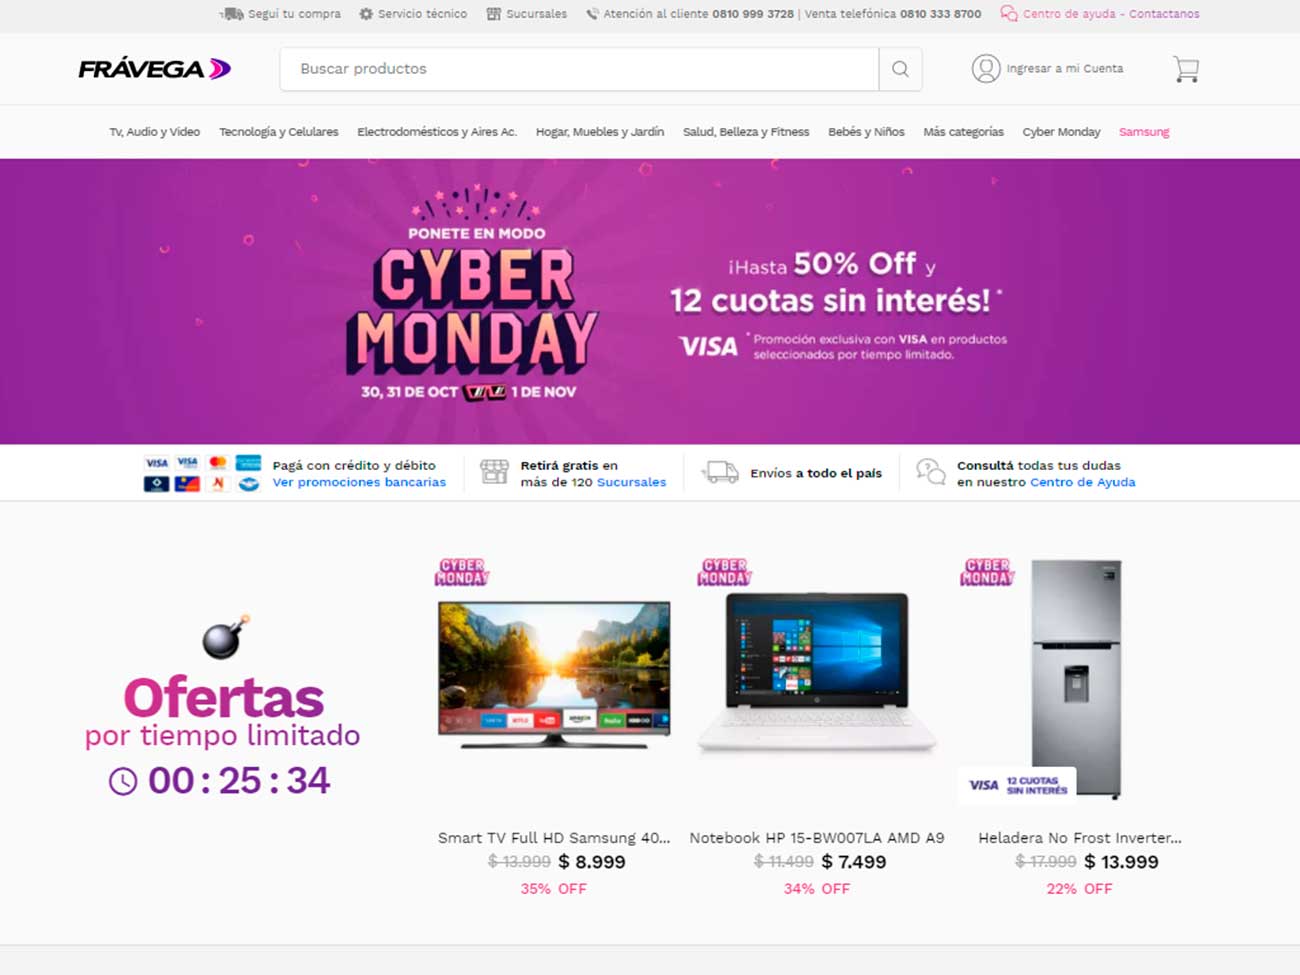The image size is (1300, 975).
Task: Click the chat bubble icon for Centro de ayuda
Action: click(1009, 14)
